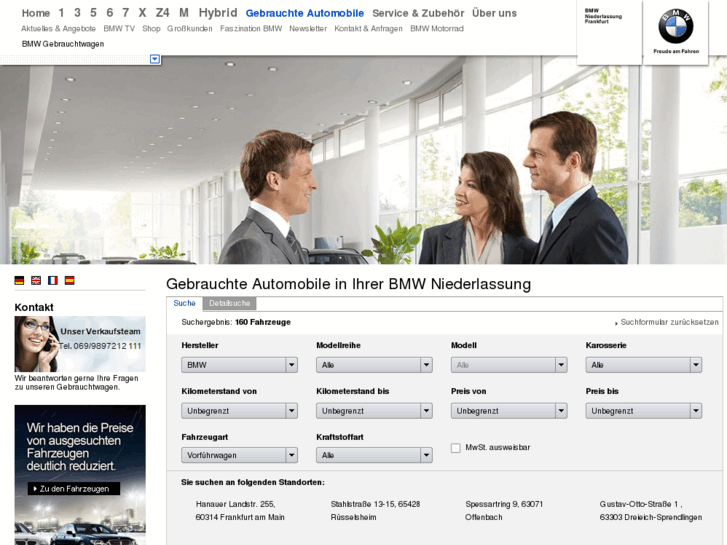Switch language to Spanish flag
The image size is (727, 545).
70,281
